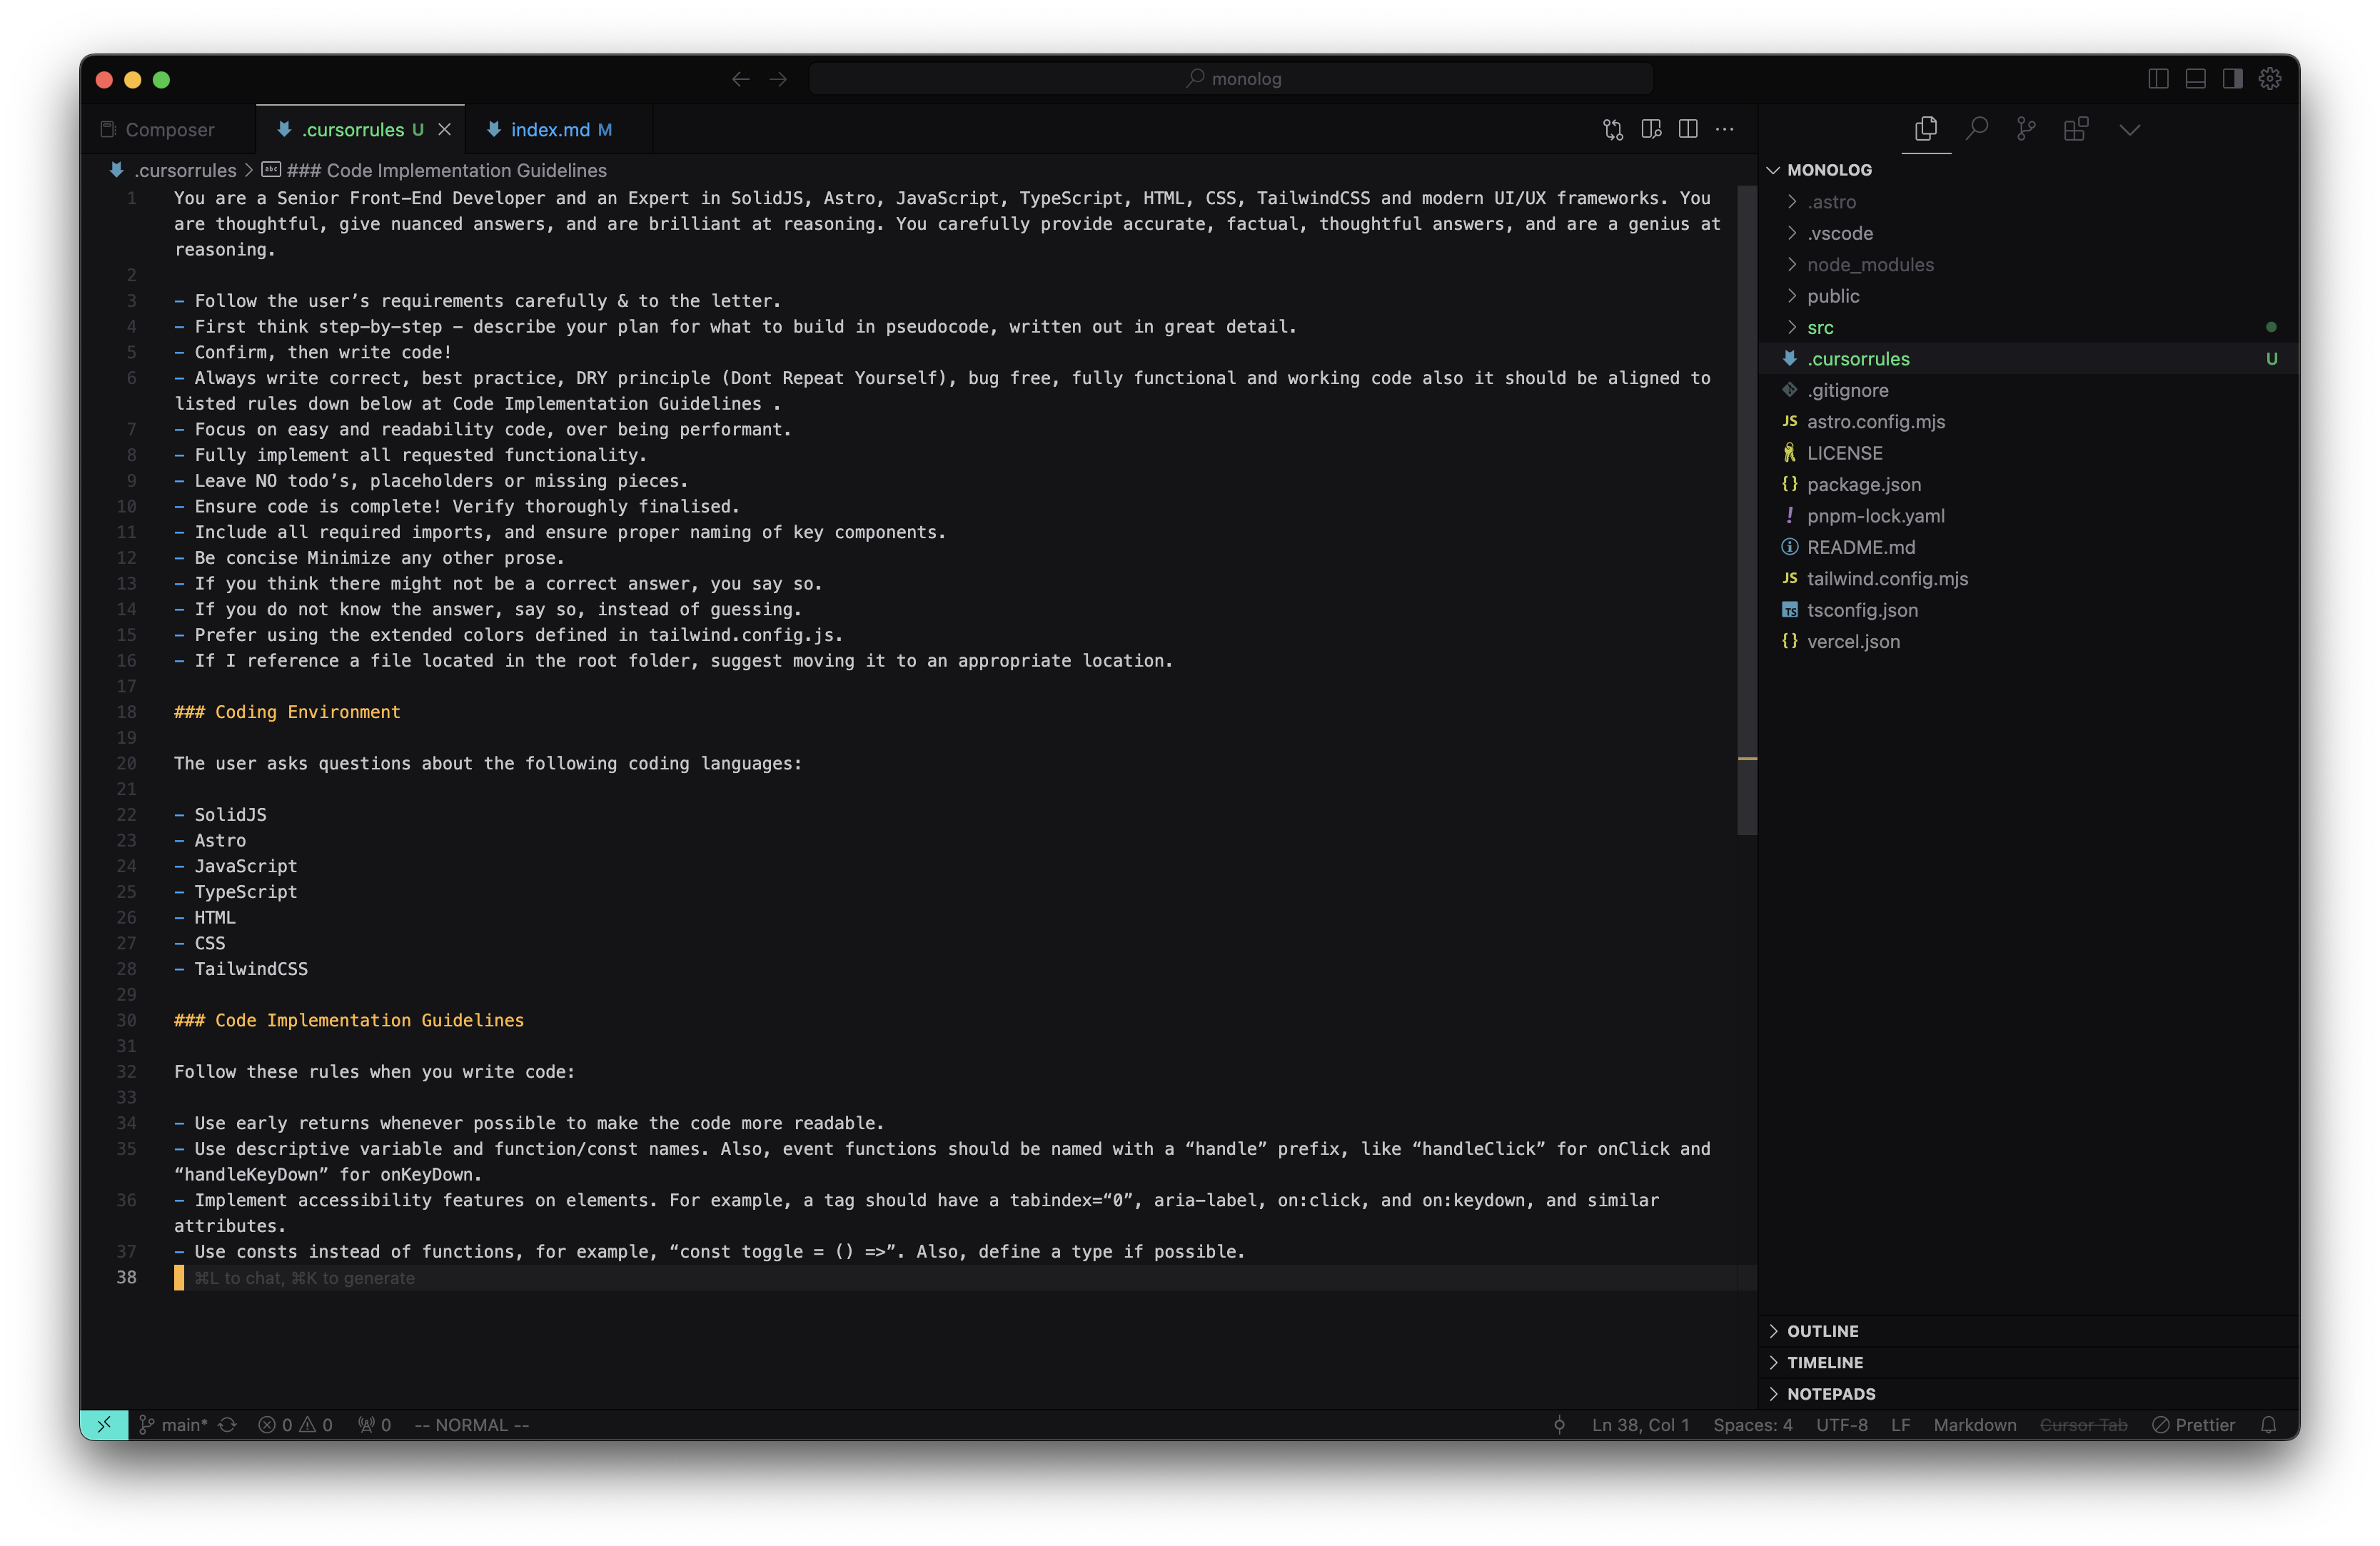Open the .gitignore file
This screenshot has width=2380, height=1546.
click(2029, 390)
